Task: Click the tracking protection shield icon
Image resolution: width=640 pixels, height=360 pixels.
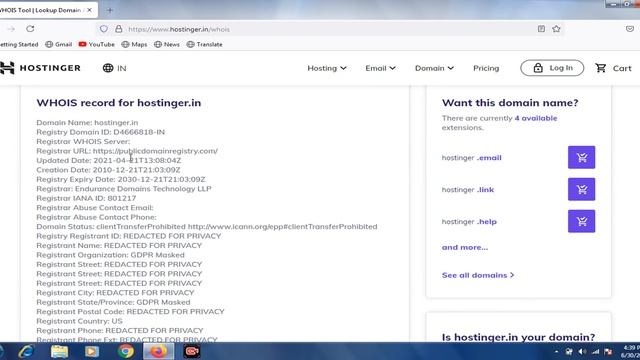Action: point(104,29)
